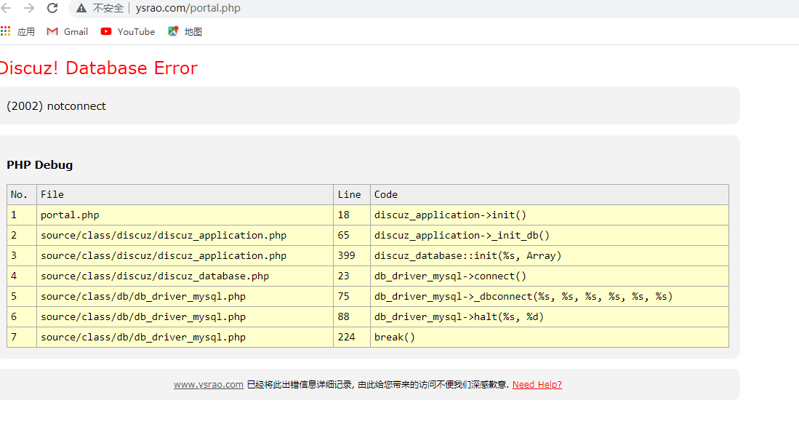Select line 75 db_driver_mysql.php file cell
This screenshot has height=427, width=799.
click(185, 297)
